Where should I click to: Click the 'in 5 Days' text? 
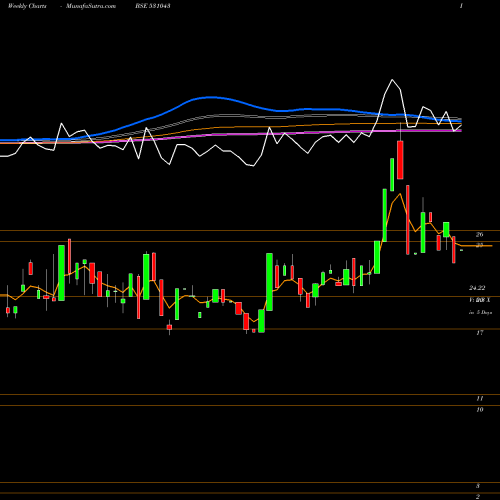point(480,313)
